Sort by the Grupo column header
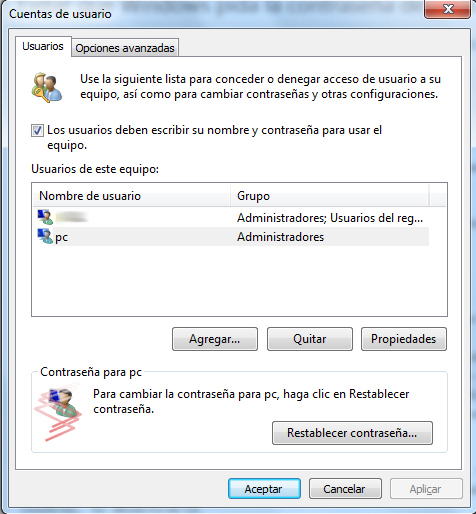 (x=329, y=196)
